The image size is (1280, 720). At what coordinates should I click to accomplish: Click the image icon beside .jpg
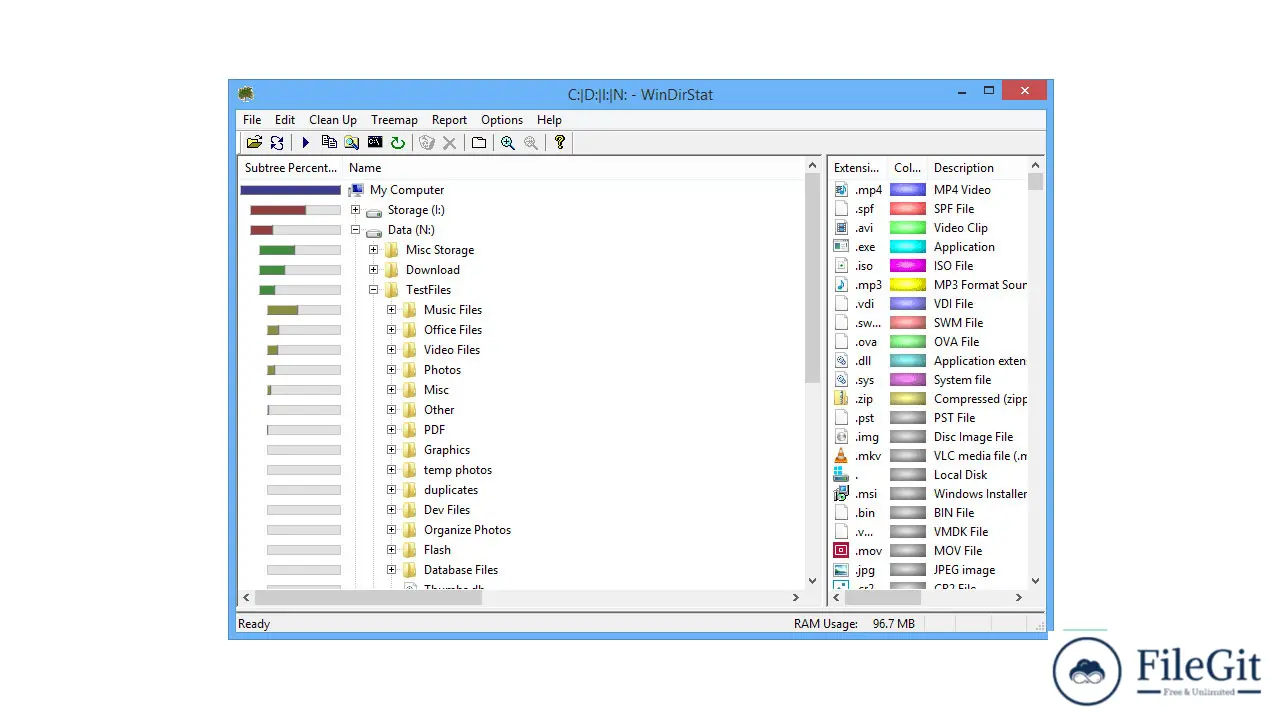(x=841, y=570)
